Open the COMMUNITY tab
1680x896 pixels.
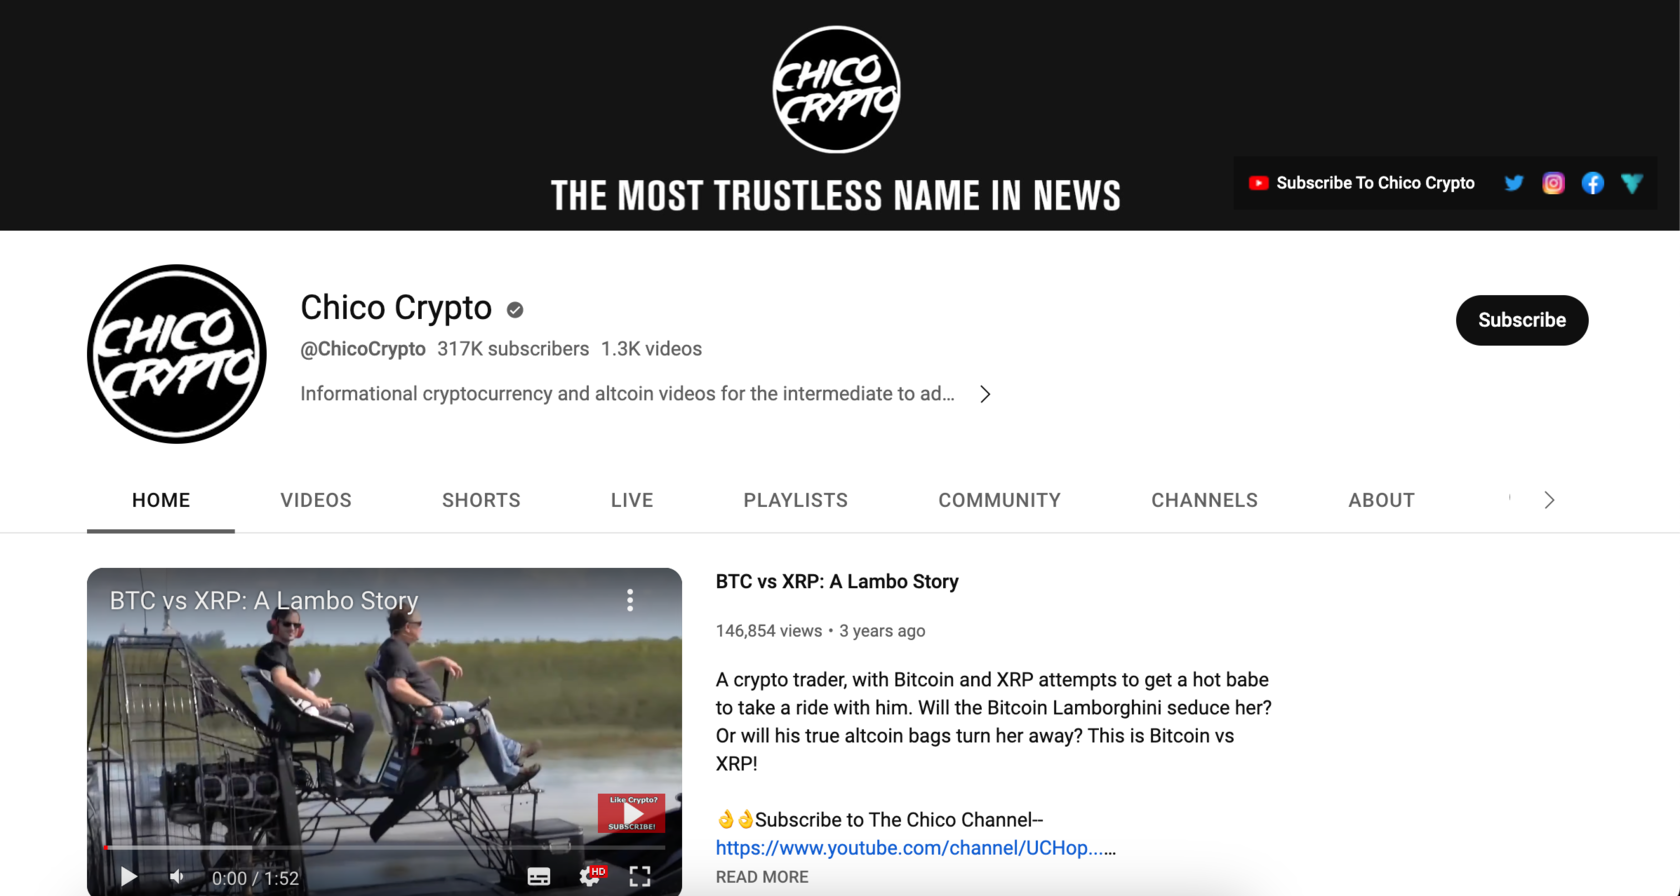tap(999, 500)
